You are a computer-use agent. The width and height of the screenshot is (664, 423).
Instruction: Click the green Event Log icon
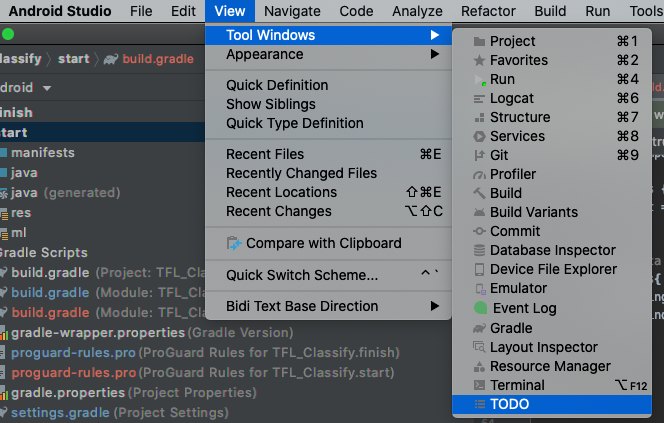click(x=480, y=309)
